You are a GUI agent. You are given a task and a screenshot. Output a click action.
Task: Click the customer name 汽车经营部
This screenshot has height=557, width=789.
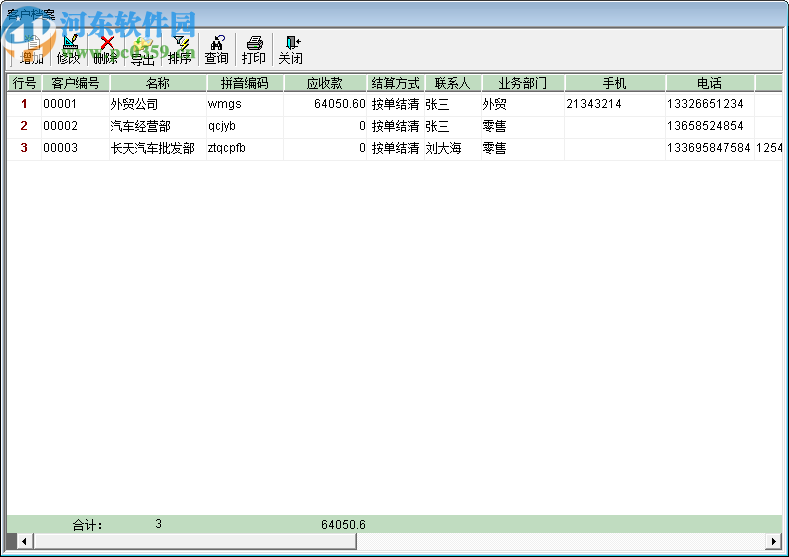(140, 126)
